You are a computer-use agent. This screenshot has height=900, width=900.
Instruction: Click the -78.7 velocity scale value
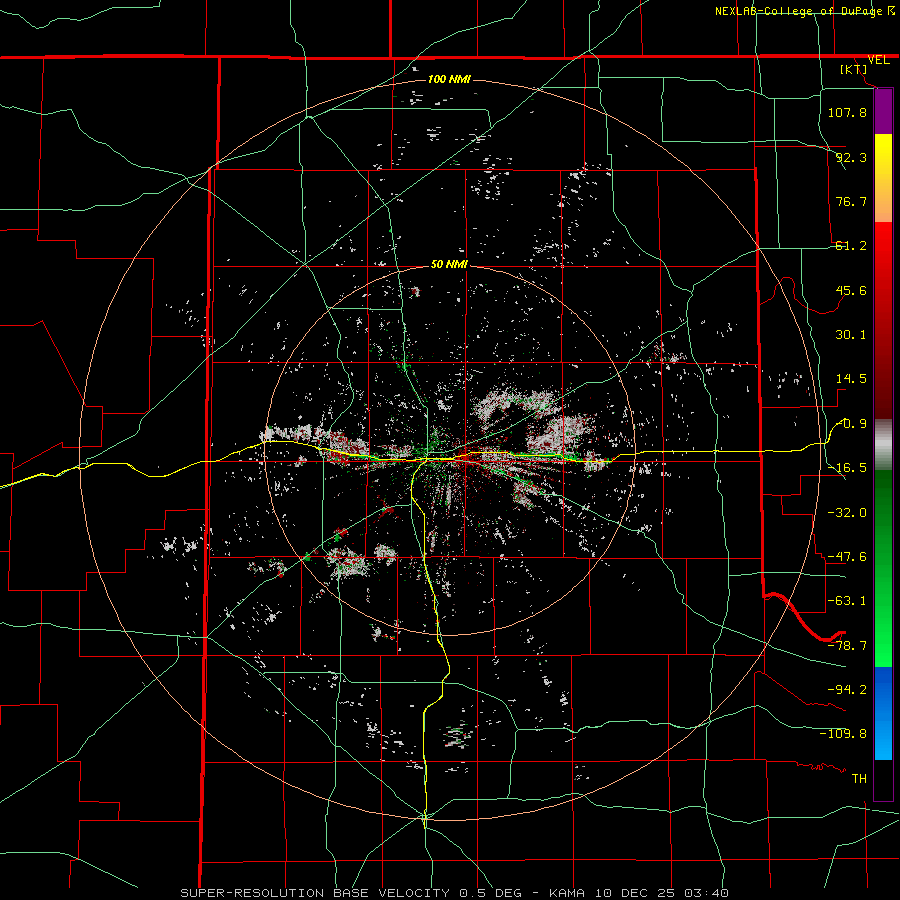[847, 646]
